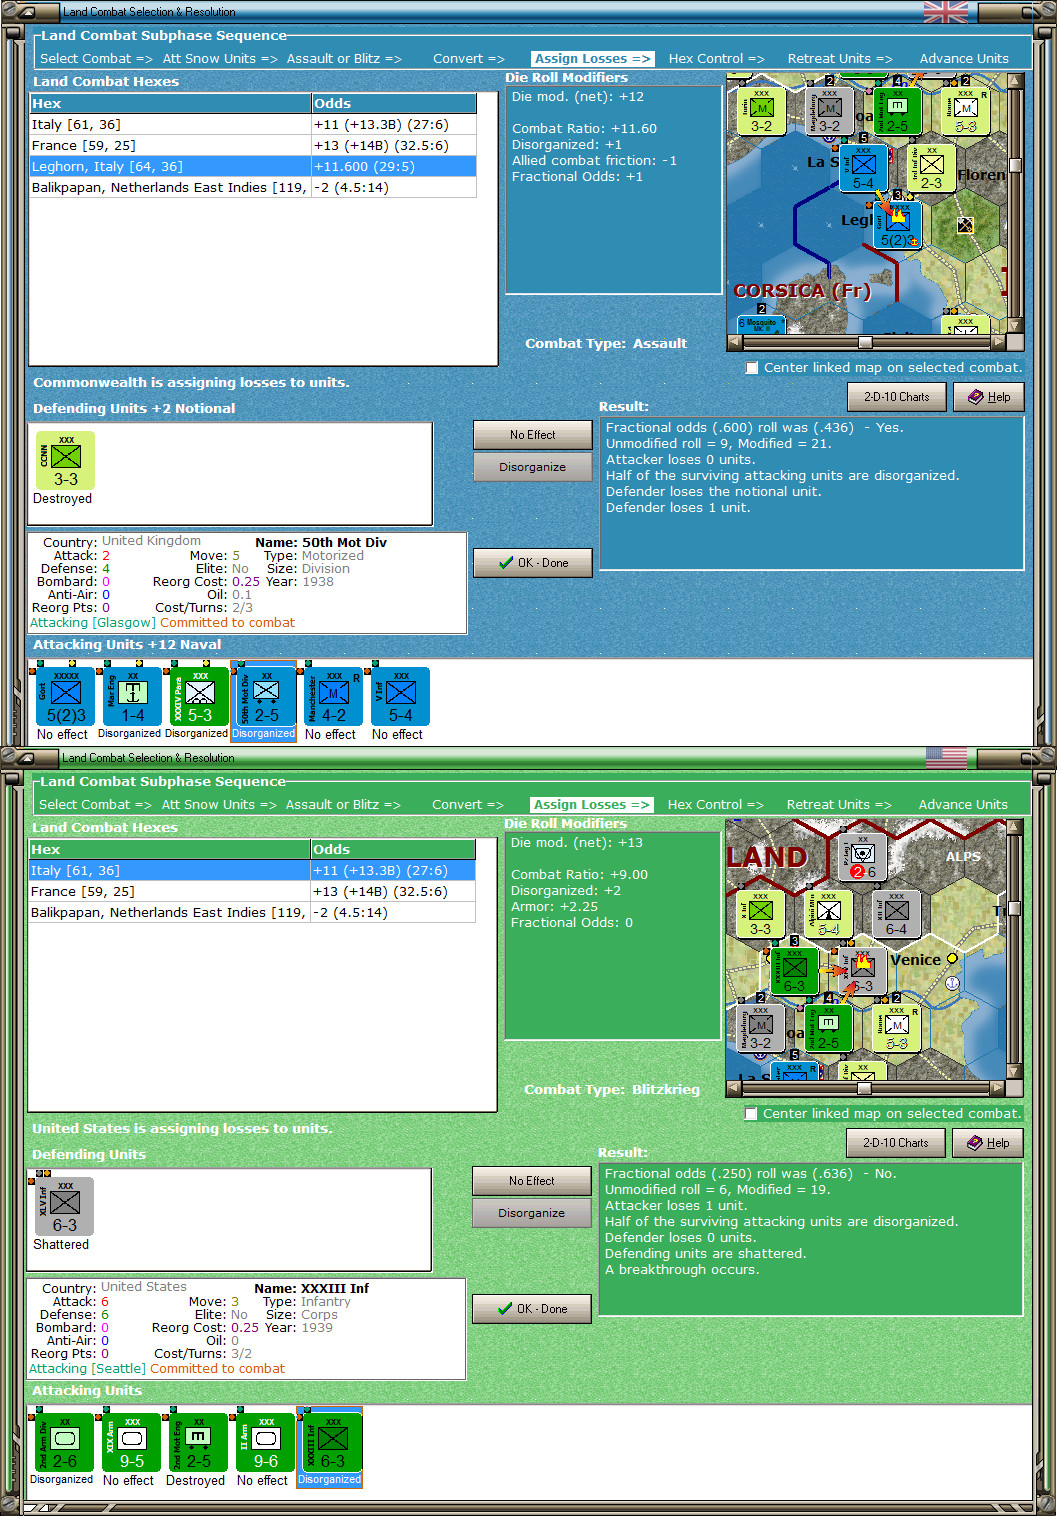Click Assign Losses step in top window
The height and width of the screenshot is (1516, 1057).
click(592, 59)
